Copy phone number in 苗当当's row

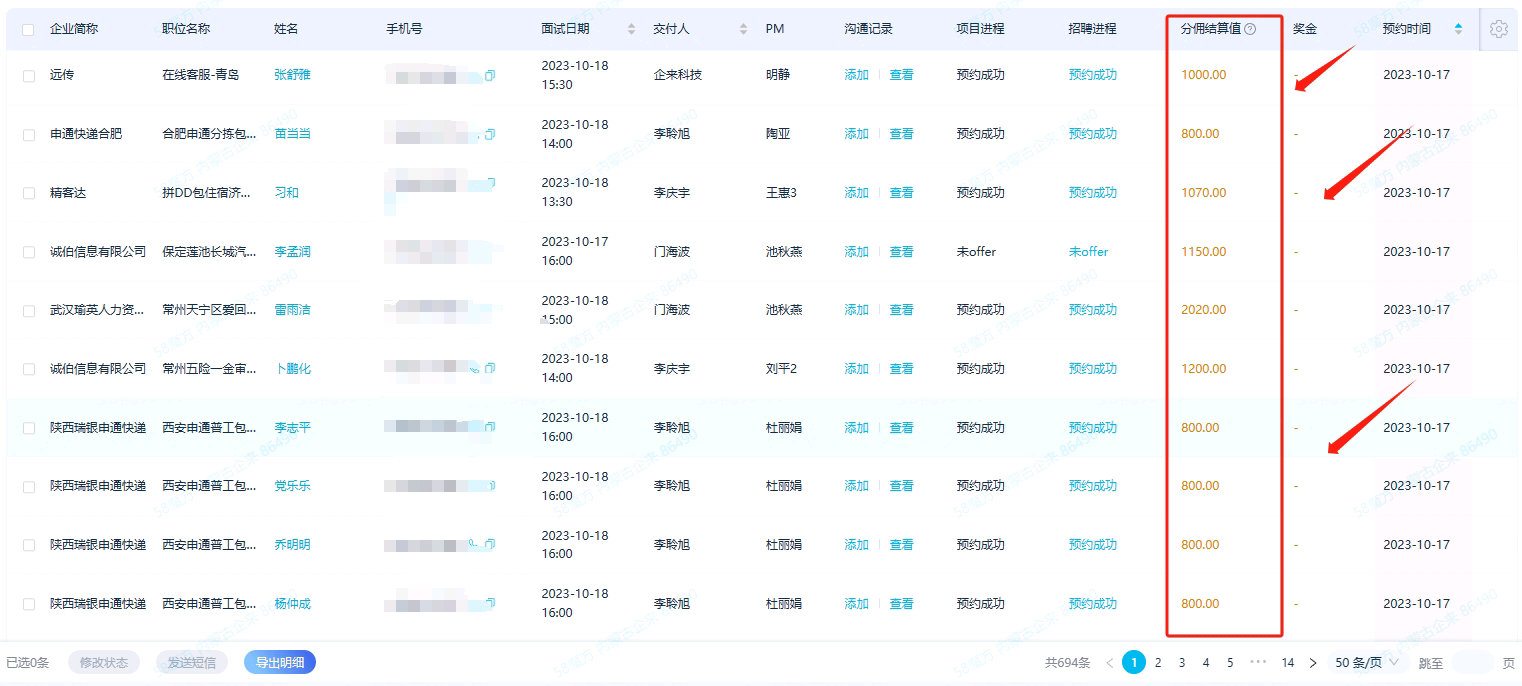point(490,134)
